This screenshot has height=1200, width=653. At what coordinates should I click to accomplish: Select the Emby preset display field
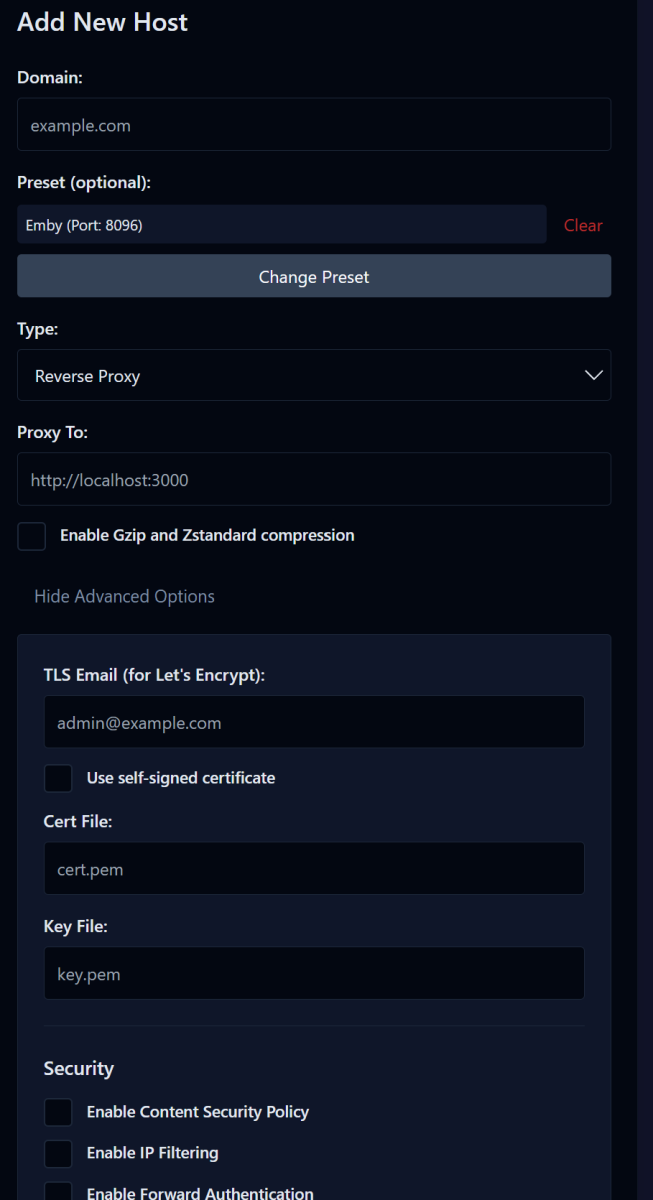(x=281, y=225)
